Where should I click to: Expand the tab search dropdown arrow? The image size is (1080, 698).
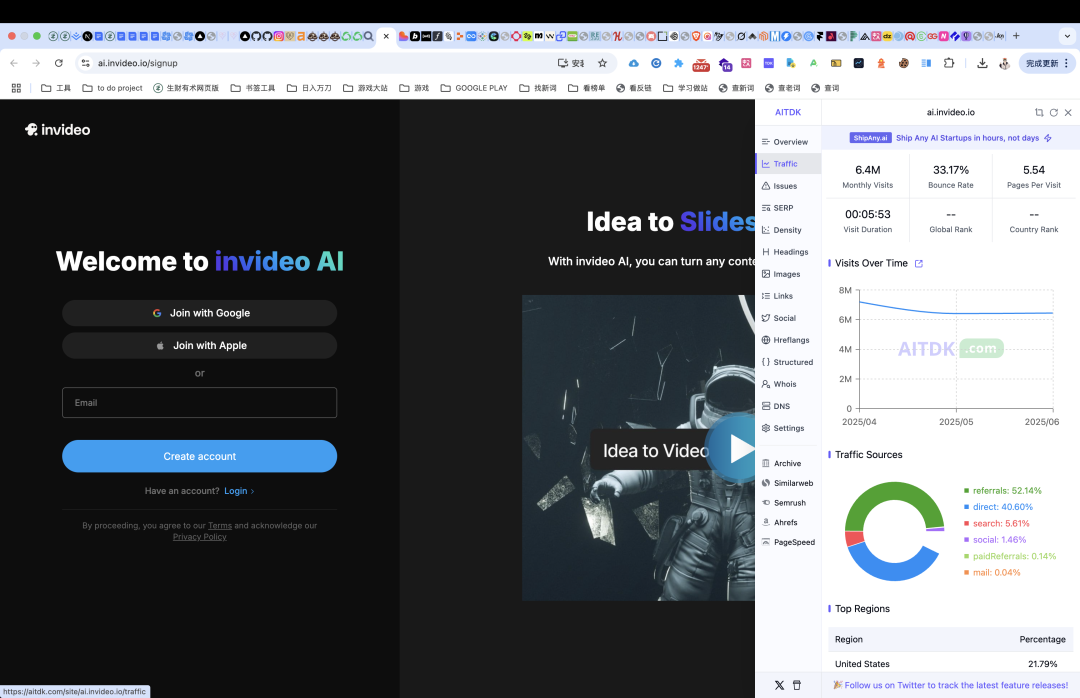click(x=1068, y=36)
